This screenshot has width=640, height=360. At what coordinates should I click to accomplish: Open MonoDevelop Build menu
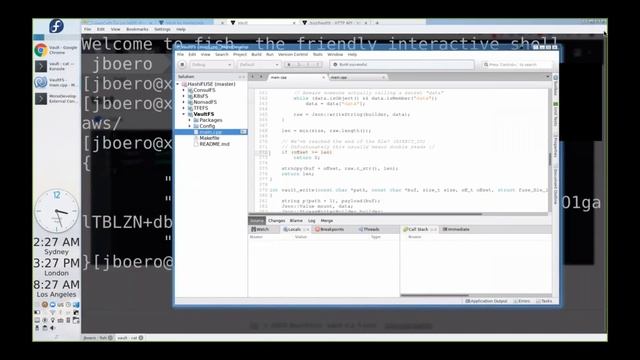(x=256, y=54)
